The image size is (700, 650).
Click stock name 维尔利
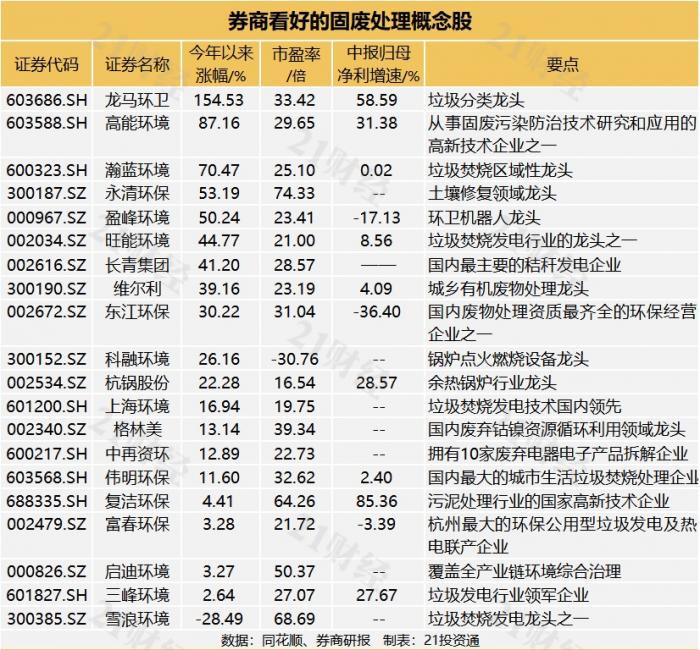tap(137, 288)
